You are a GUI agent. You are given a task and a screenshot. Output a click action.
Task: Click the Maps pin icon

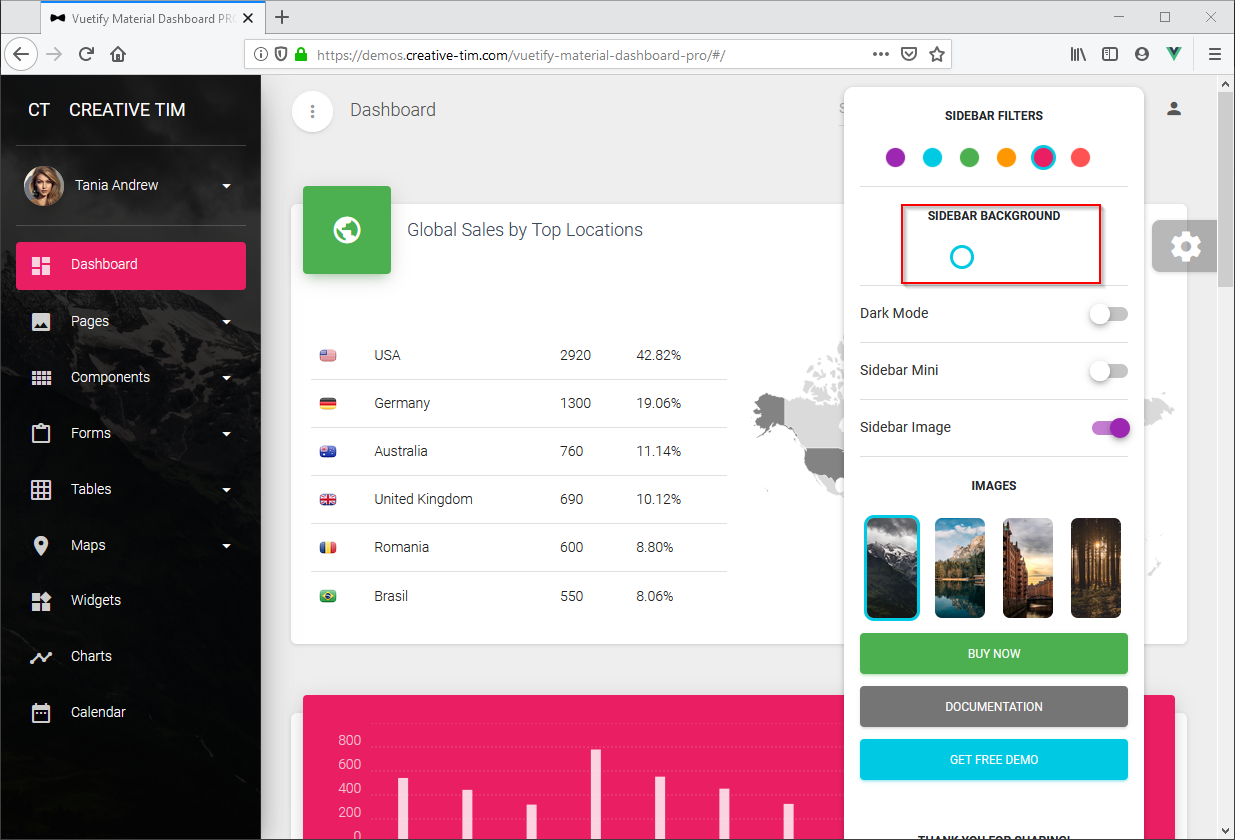pos(40,545)
